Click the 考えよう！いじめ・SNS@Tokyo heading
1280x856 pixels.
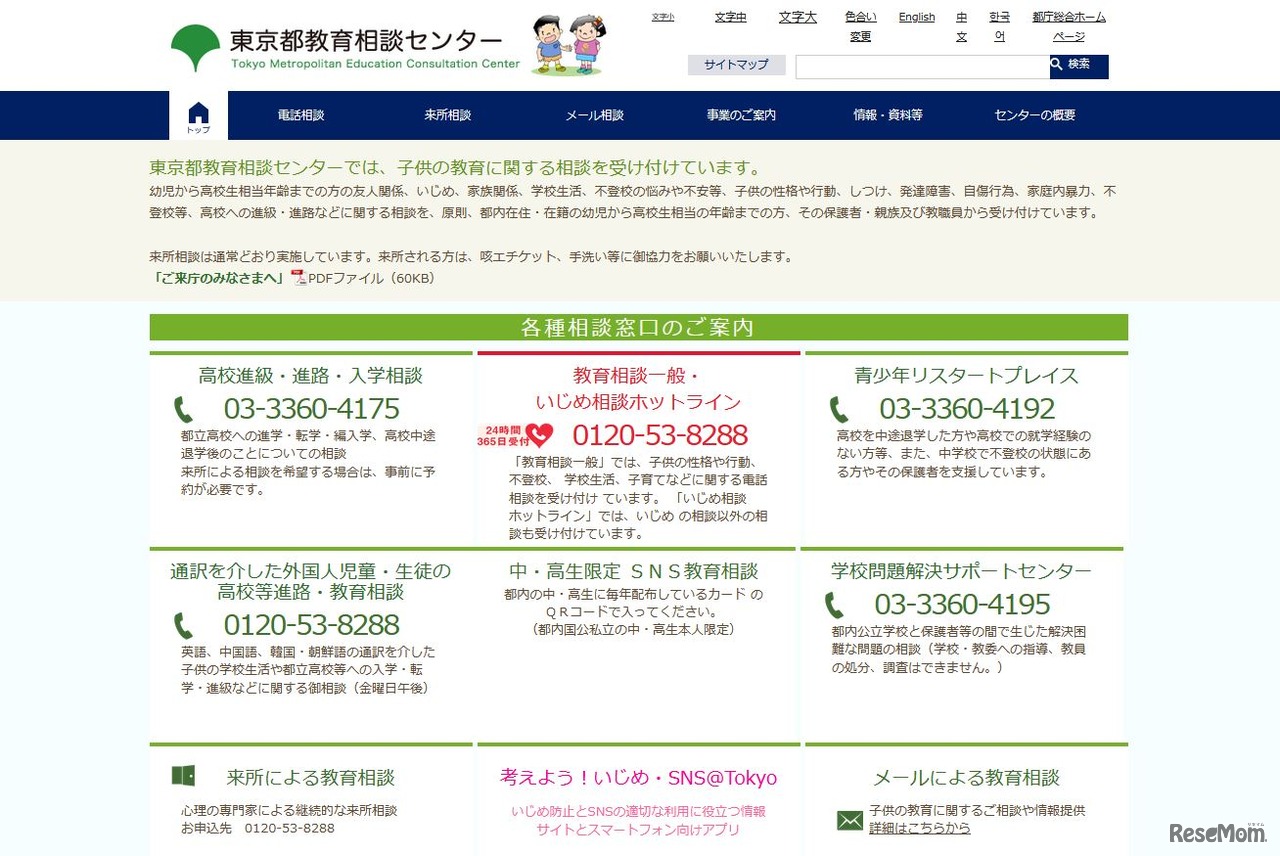pos(639,777)
